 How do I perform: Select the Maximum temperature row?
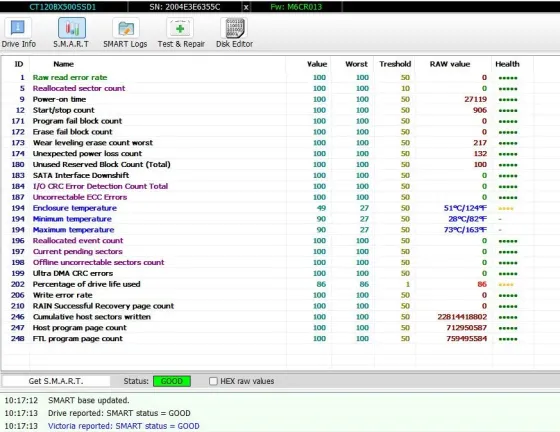point(268,230)
